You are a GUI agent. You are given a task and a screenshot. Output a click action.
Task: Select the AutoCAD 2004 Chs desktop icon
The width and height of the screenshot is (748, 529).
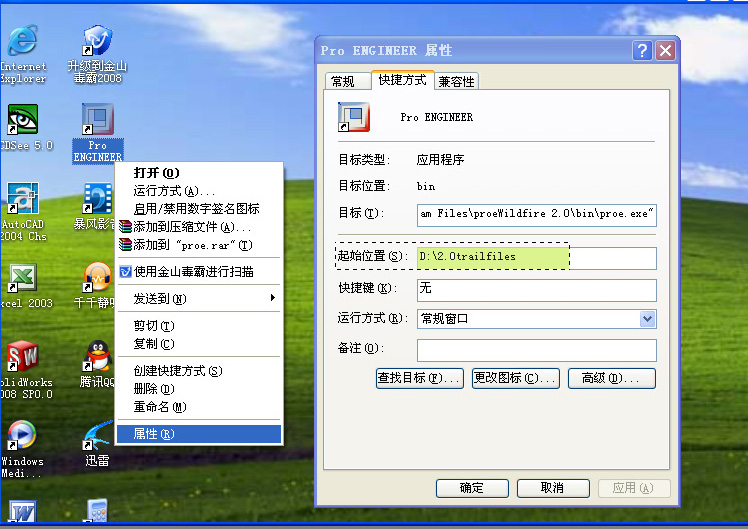pos(22,198)
